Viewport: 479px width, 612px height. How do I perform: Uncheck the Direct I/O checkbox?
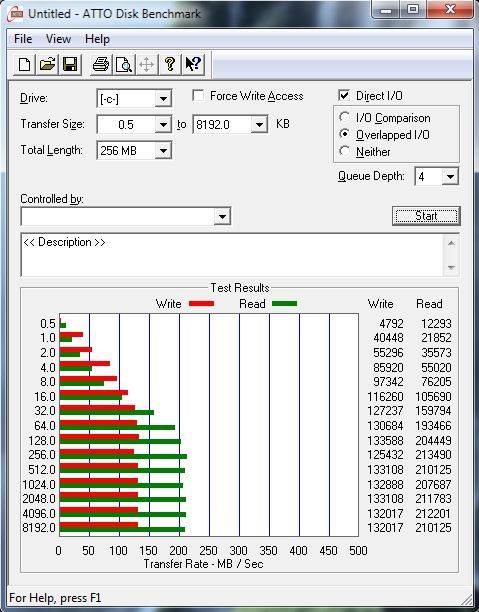(344, 96)
